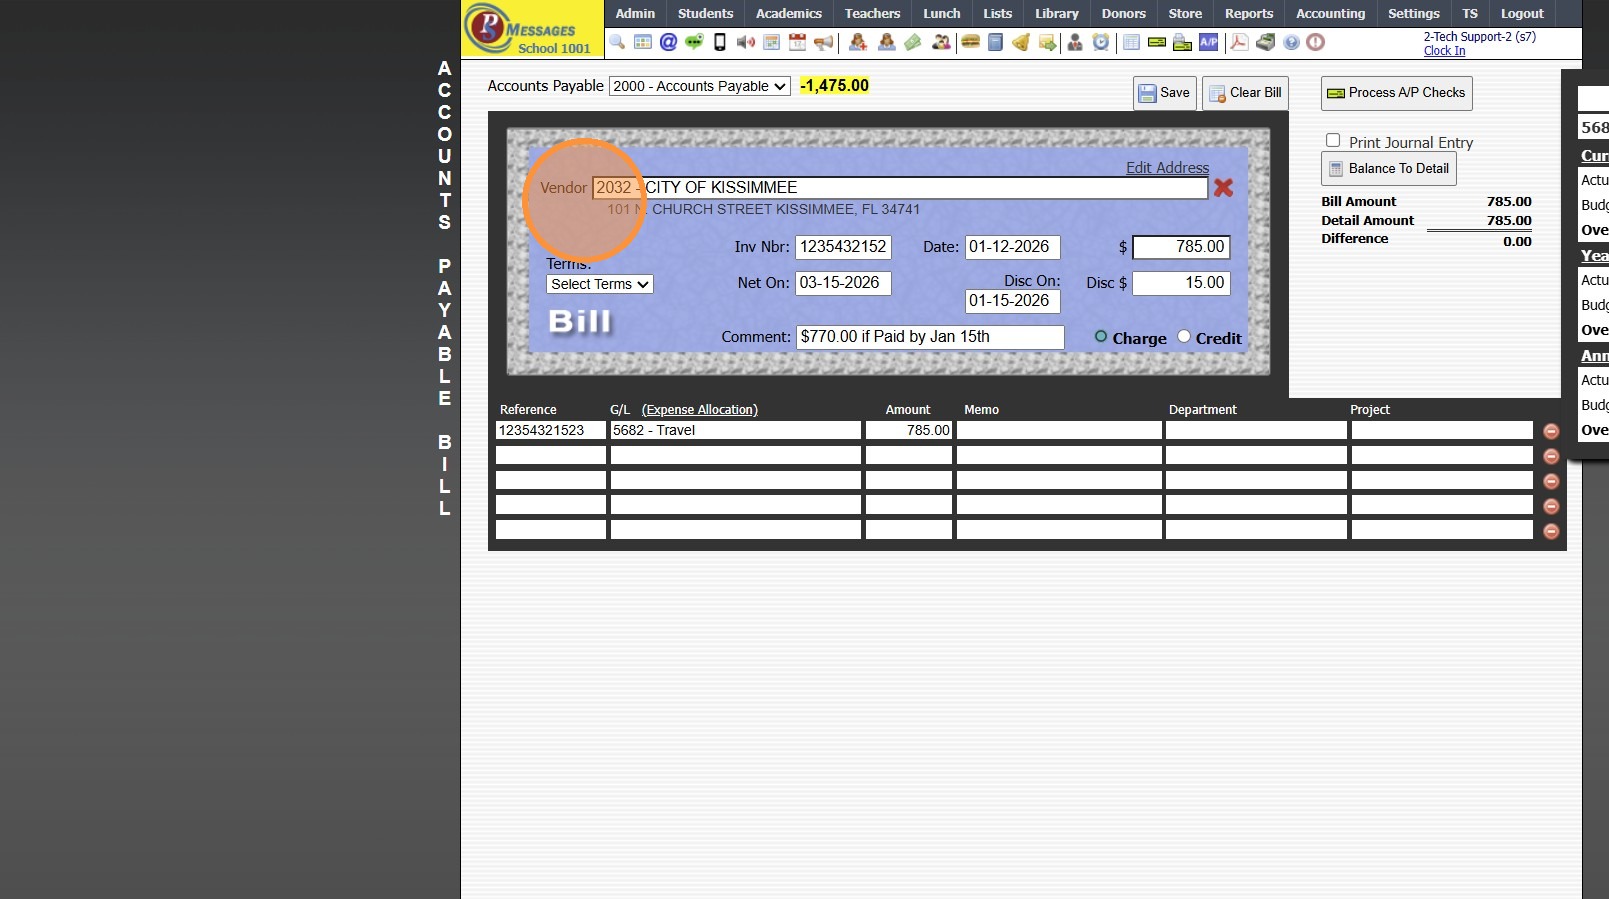Image resolution: width=1609 pixels, height=899 pixels.
Task: Enable the Print Journal Entry checkbox
Action: point(1333,141)
